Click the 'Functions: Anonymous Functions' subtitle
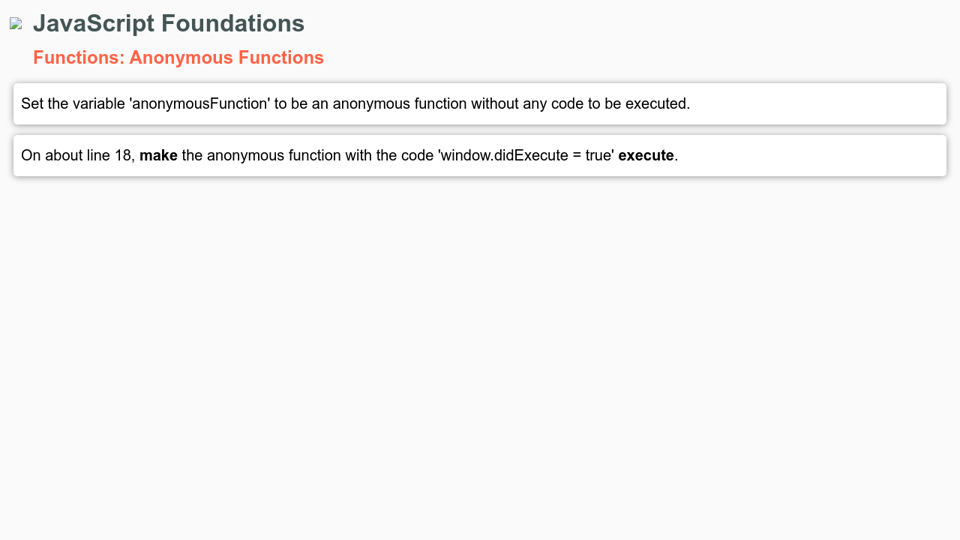The width and height of the screenshot is (960, 540). (x=178, y=58)
